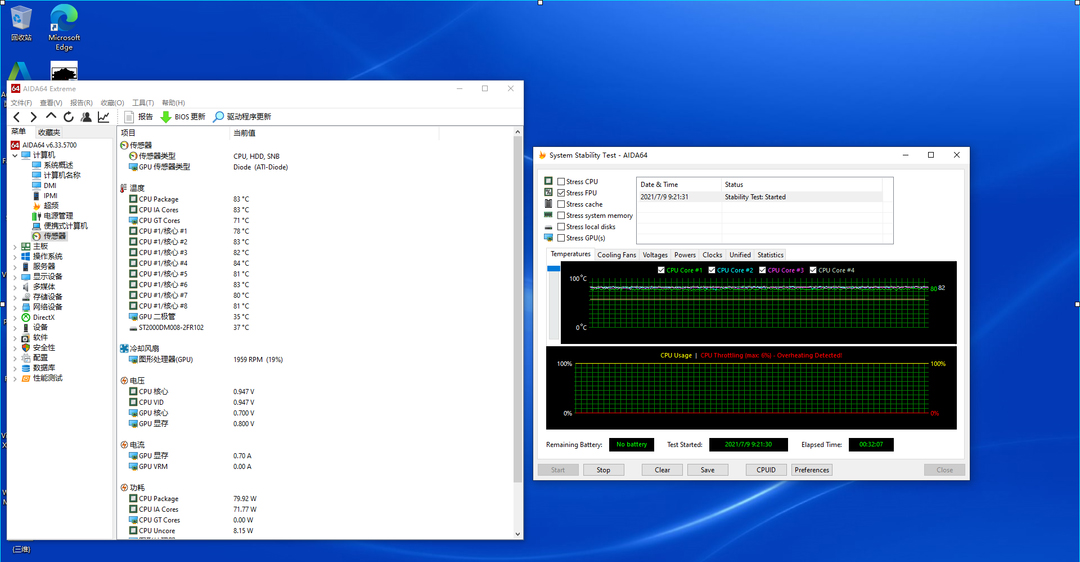Toggle CPU Core #1 graph checkbox
This screenshot has height=562, width=1080.
(x=661, y=271)
